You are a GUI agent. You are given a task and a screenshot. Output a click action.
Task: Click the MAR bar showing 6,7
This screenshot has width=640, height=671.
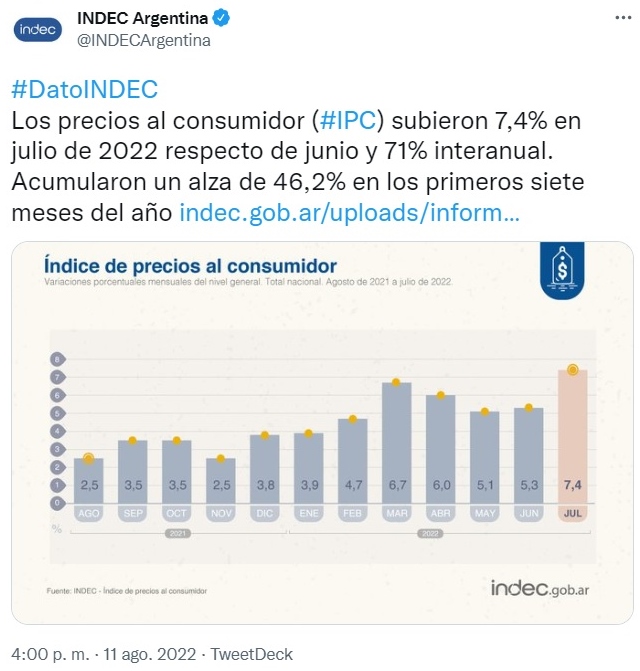coord(397,443)
